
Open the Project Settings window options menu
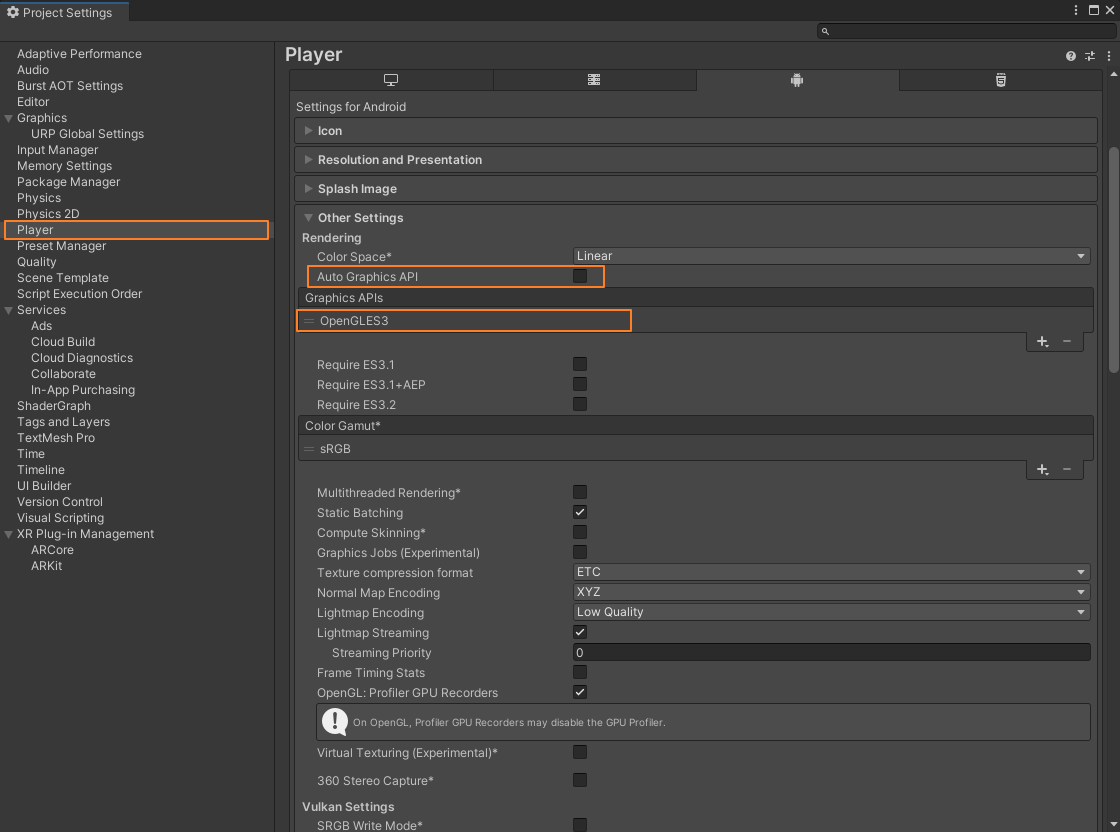(1076, 10)
